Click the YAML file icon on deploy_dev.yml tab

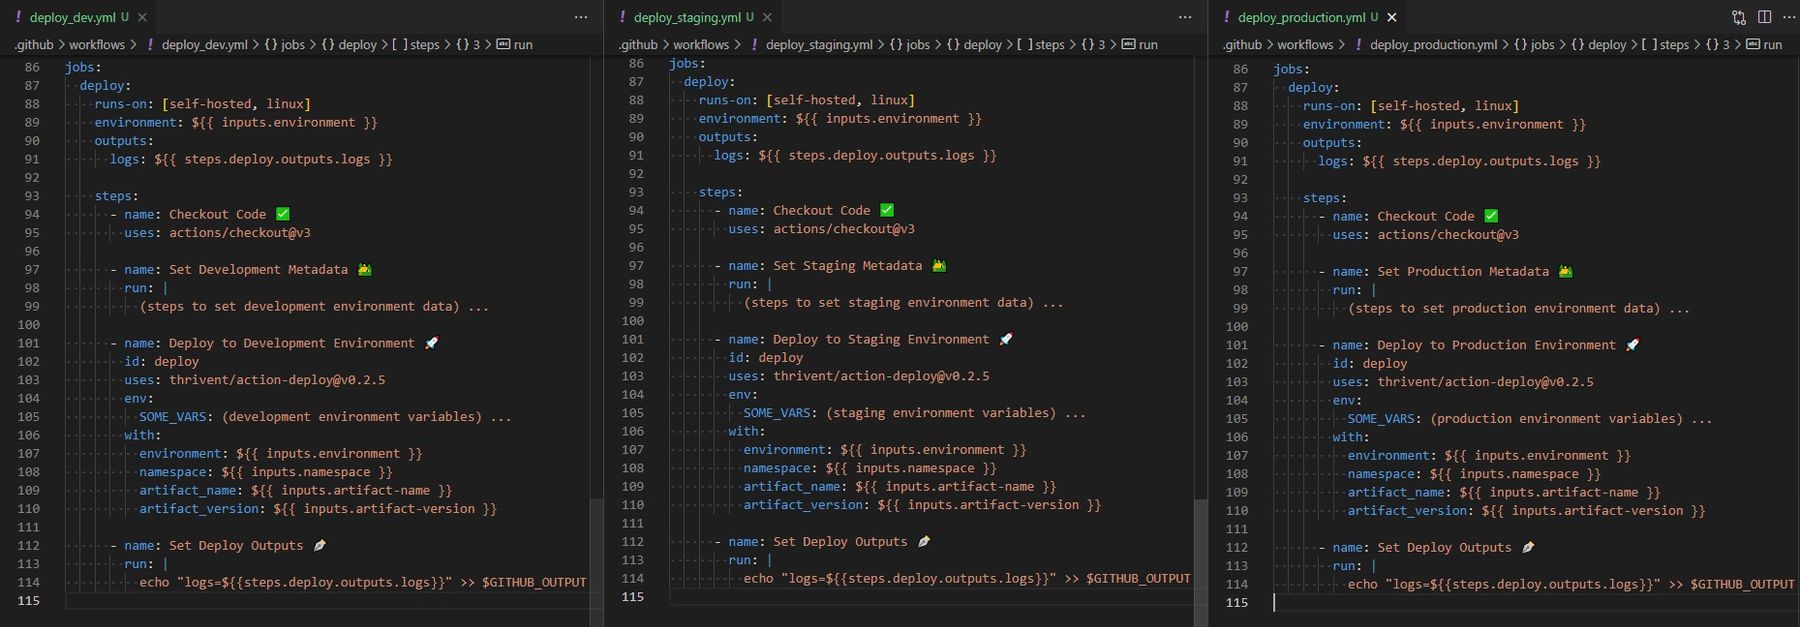point(19,17)
